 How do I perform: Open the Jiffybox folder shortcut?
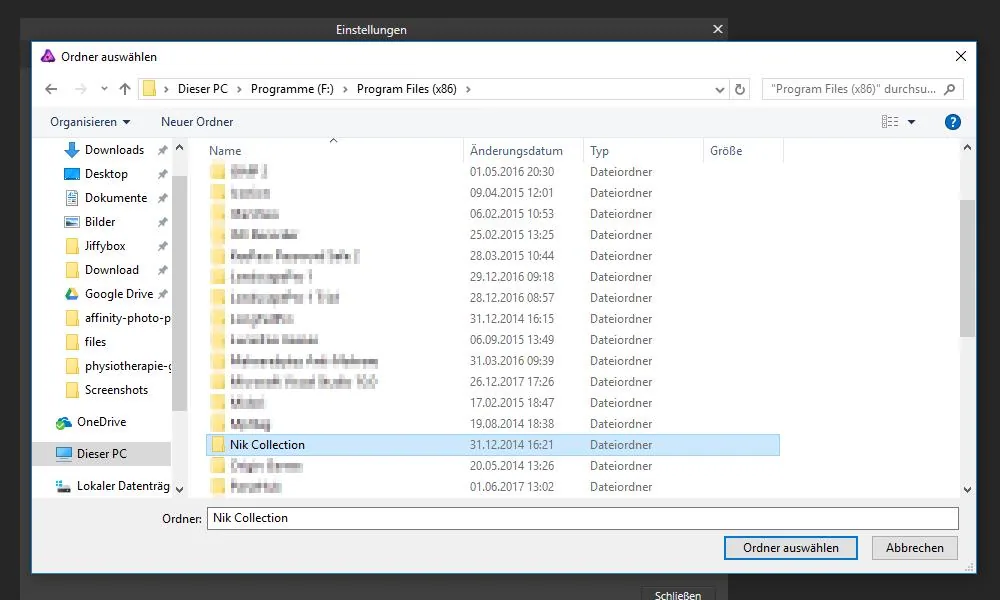pyautogui.click(x=105, y=246)
